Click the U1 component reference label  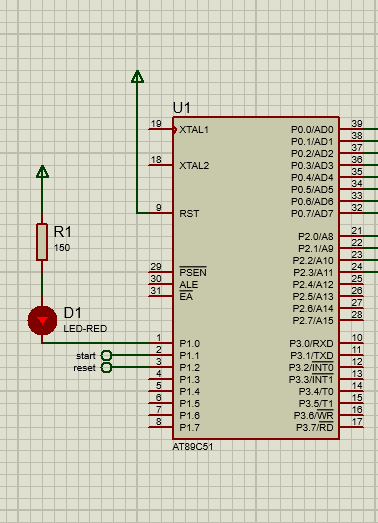(x=182, y=108)
